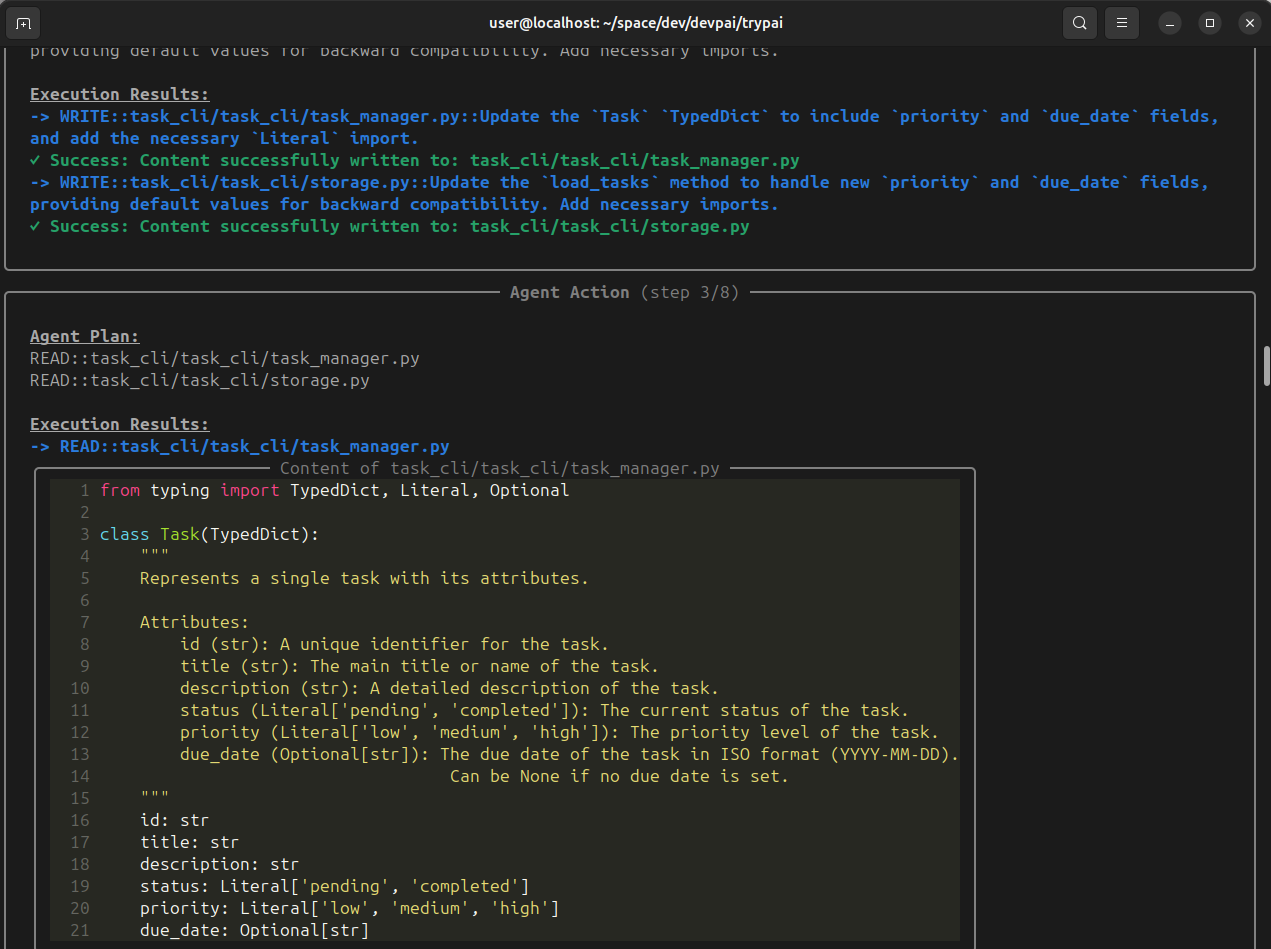Click the Attributes label in the docstring

194,622
